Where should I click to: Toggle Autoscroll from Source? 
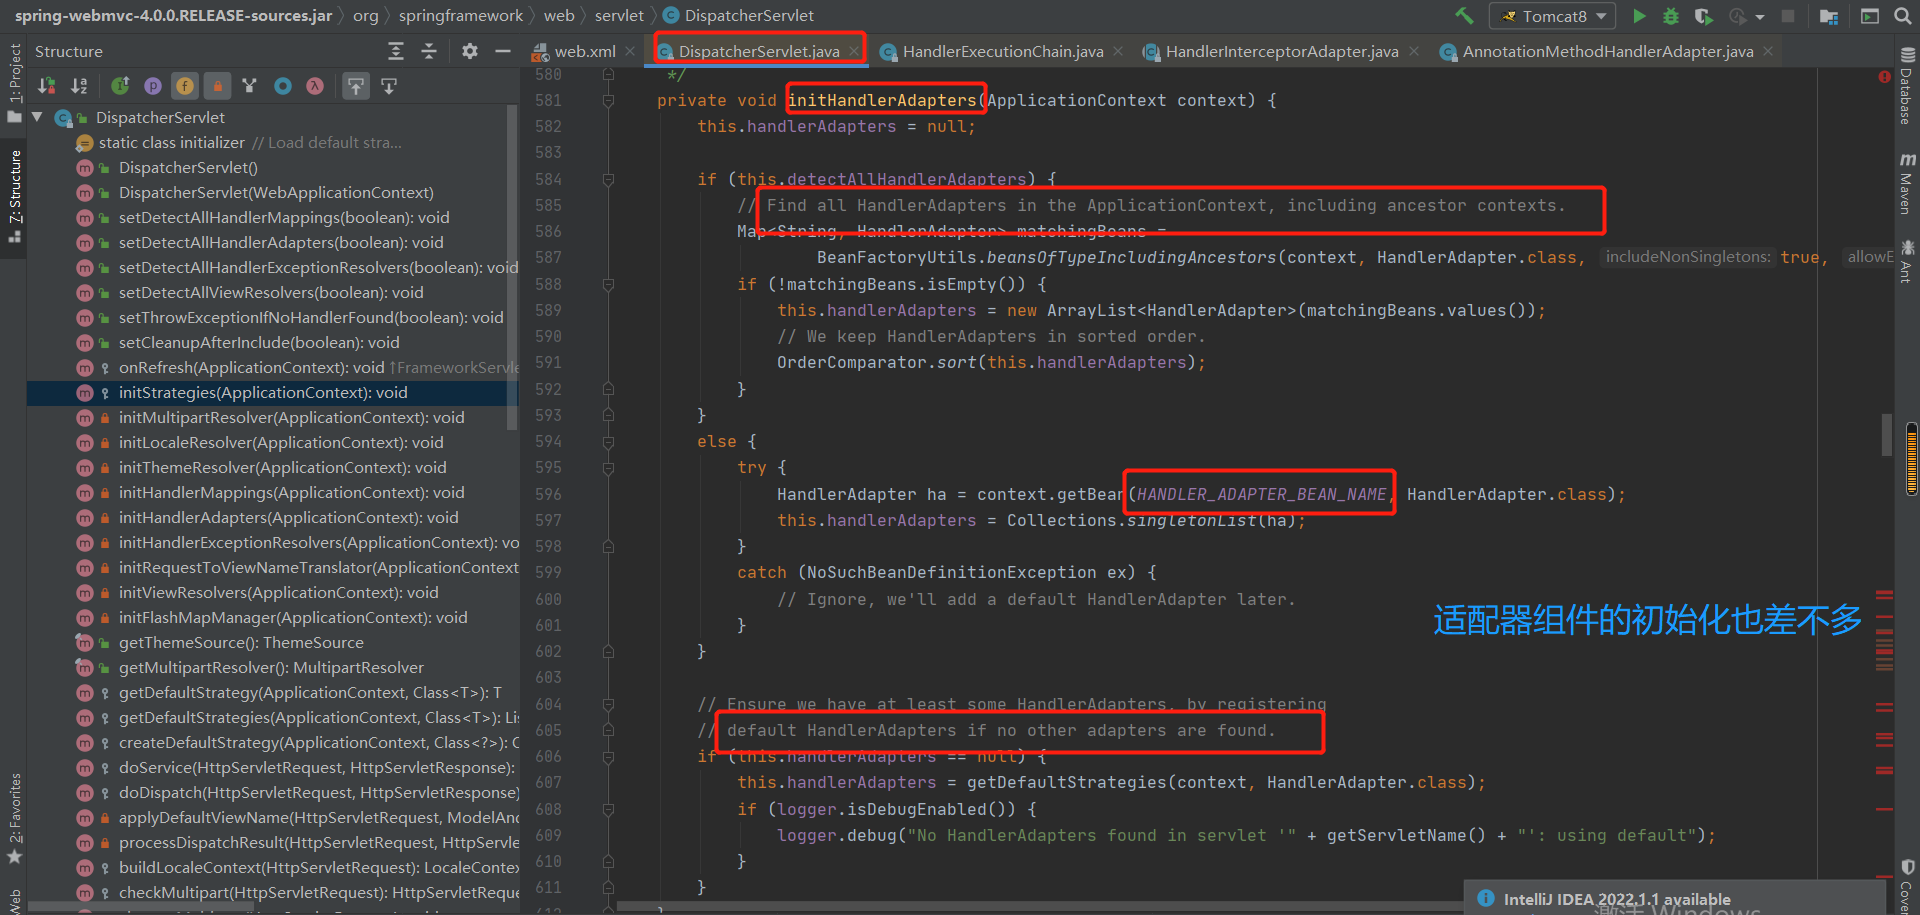tap(389, 86)
